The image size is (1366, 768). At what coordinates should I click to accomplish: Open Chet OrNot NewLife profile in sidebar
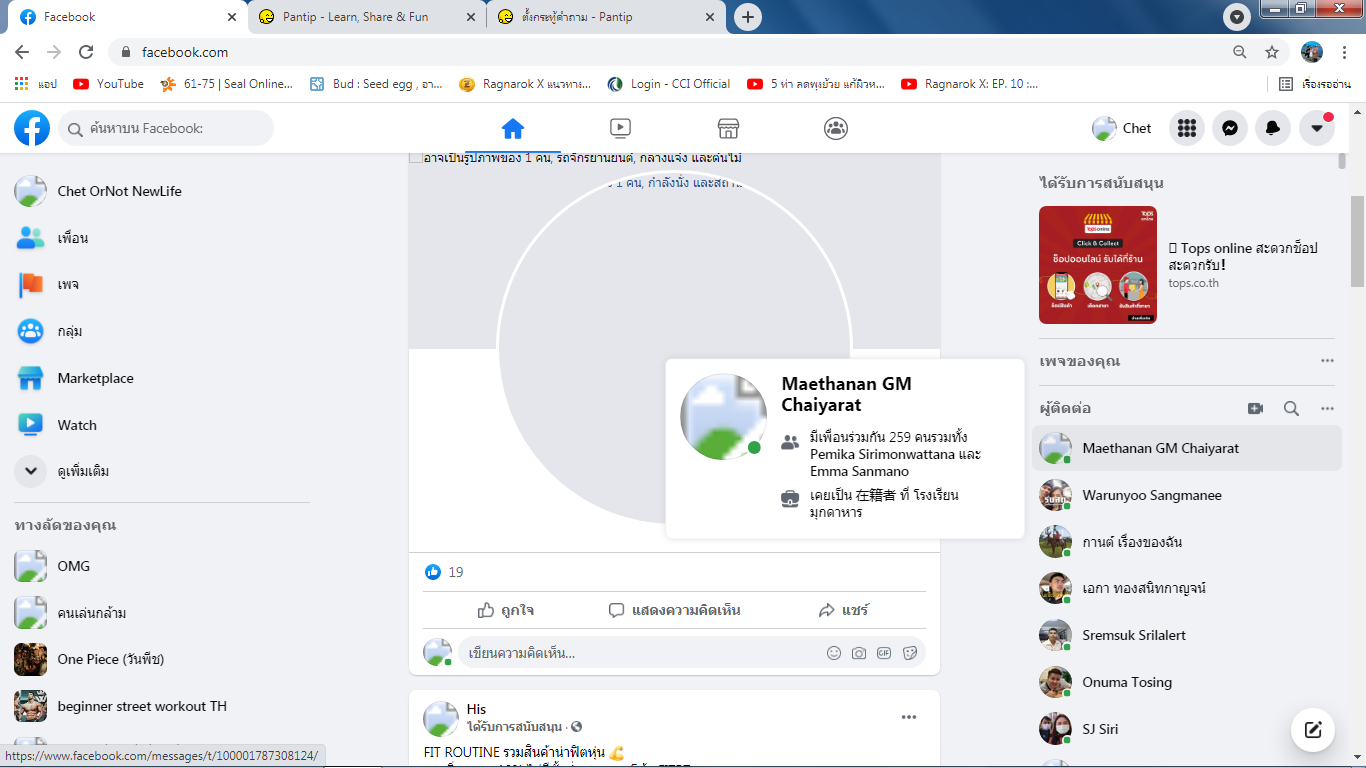point(160,191)
